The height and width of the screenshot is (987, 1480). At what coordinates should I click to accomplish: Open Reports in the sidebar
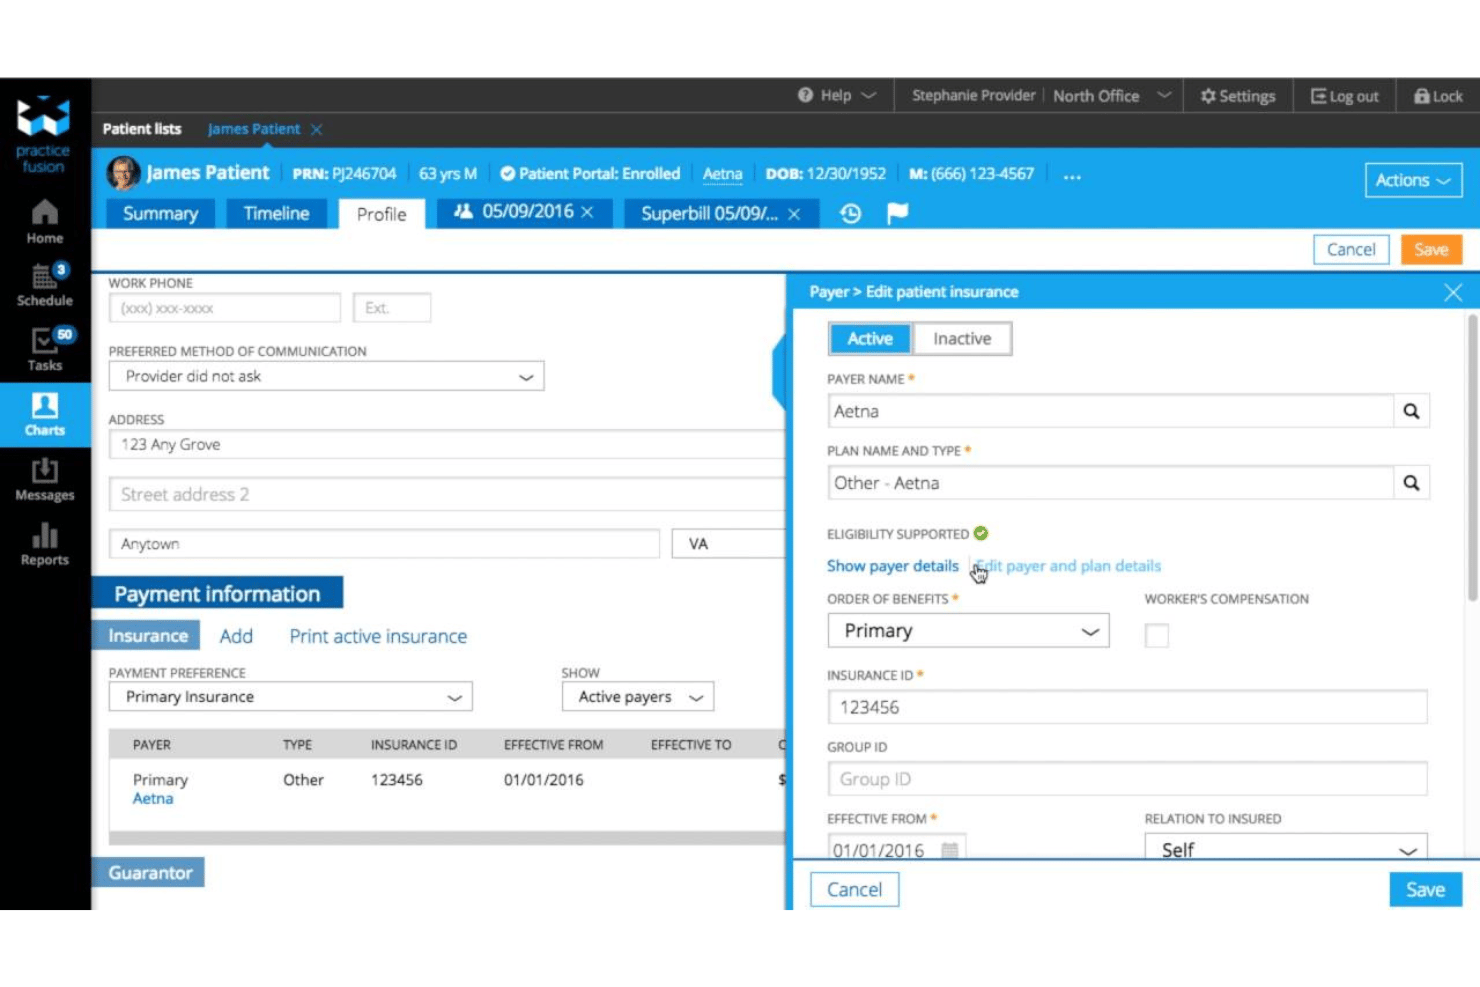45,544
